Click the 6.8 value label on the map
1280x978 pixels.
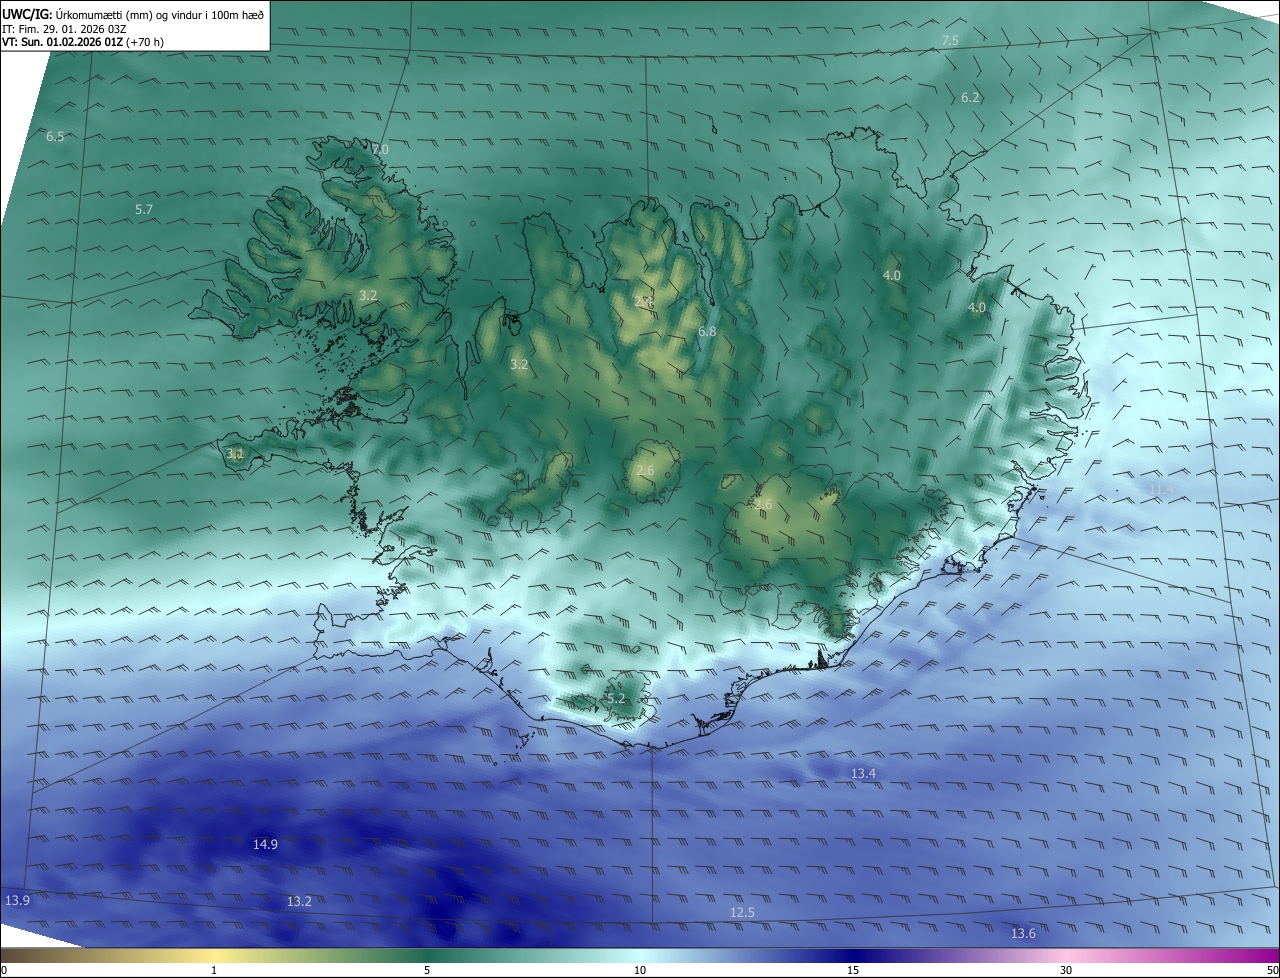point(707,331)
